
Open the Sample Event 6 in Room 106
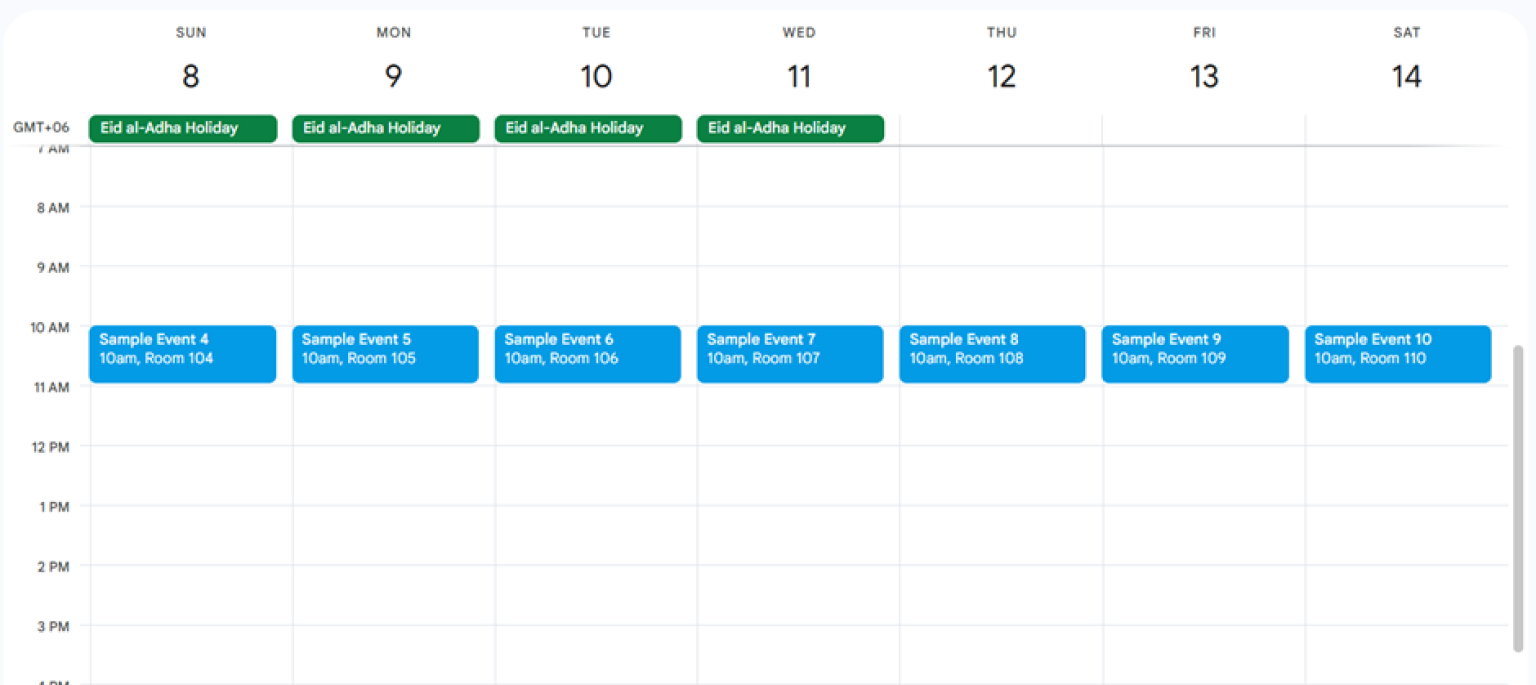tap(587, 353)
